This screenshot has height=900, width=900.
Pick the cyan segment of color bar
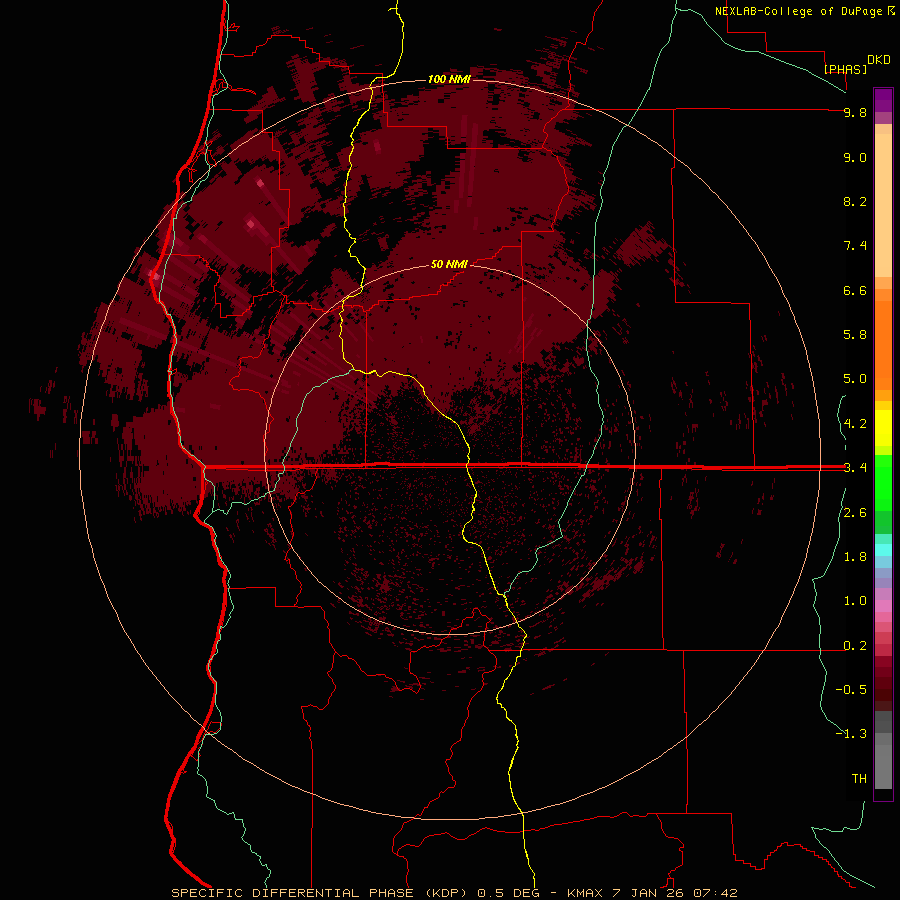pyautogui.click(x=883, y=550)
